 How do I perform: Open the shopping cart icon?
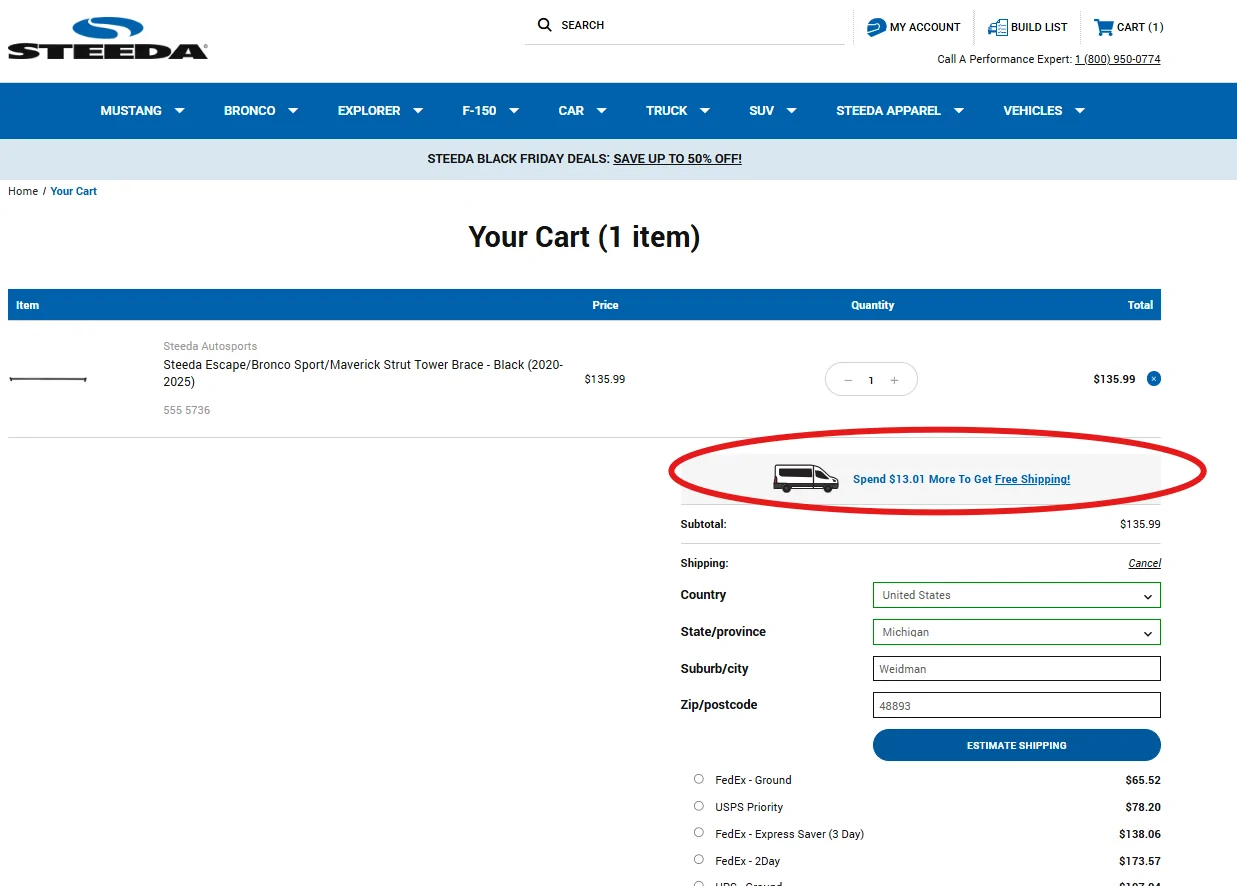coord(1103,27)
